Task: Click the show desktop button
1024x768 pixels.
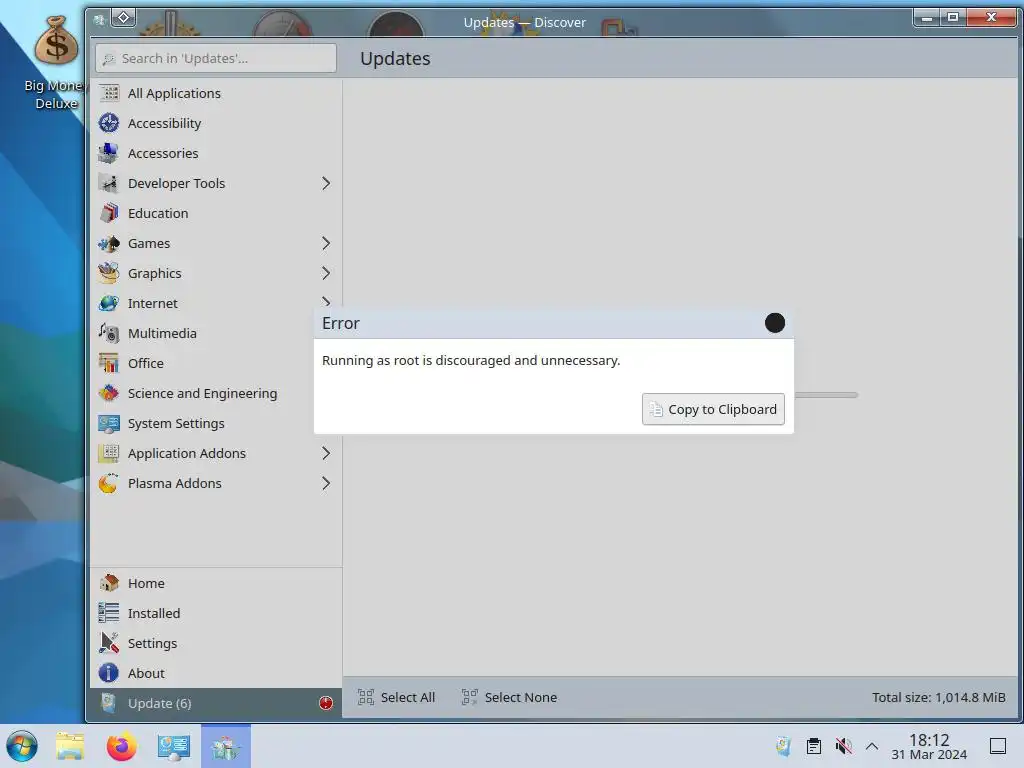Action: pyautogui.click(x=998, y=746)
